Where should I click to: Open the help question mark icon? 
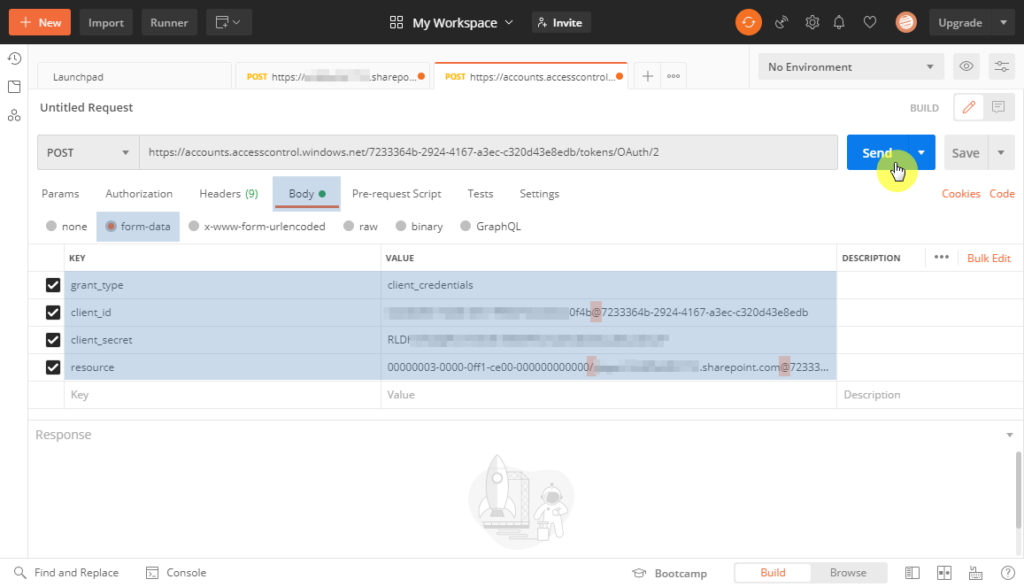coord(1008,573)
